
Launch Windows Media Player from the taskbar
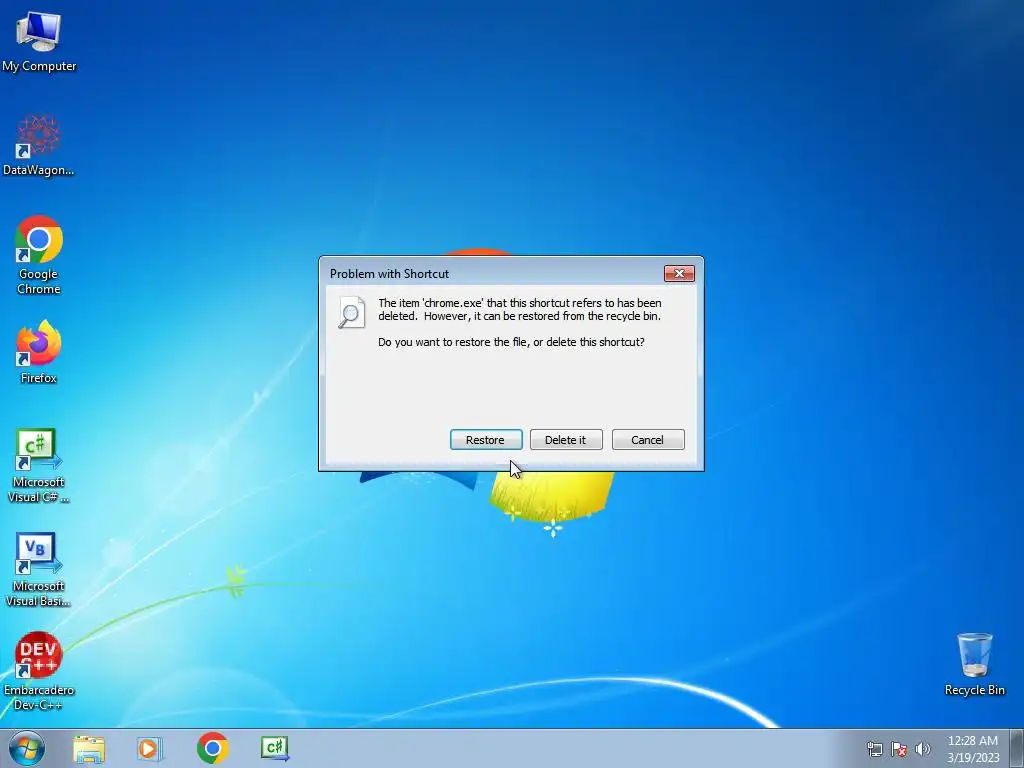[149, 748]
